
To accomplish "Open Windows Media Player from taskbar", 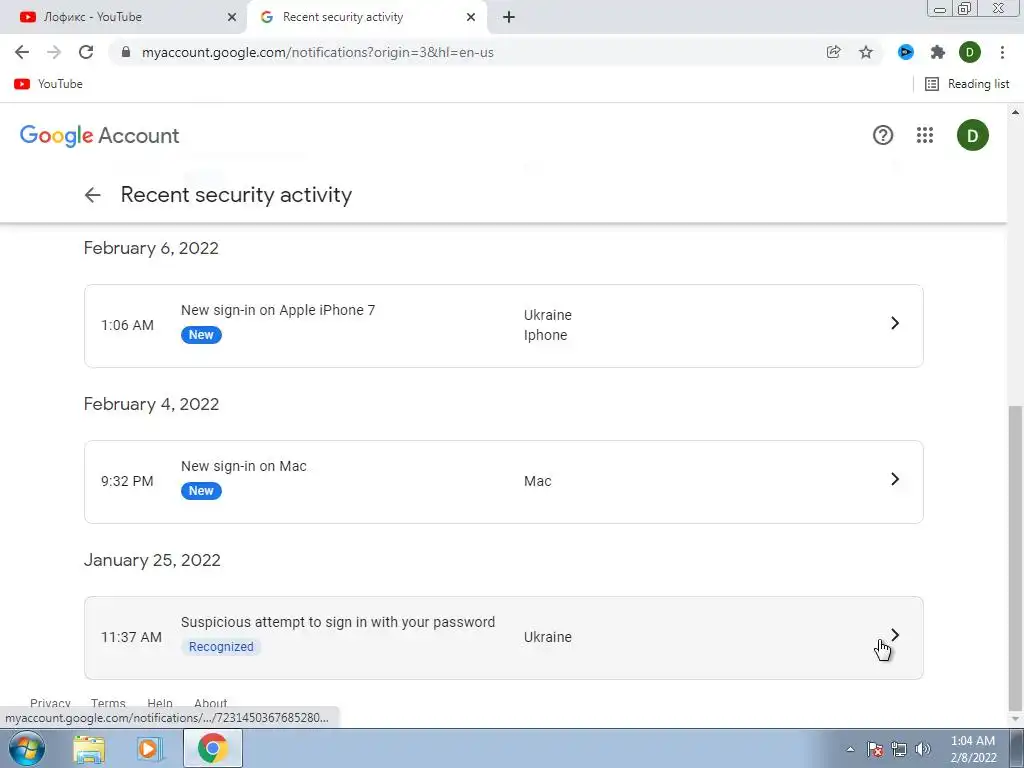I will coord(149,749).
